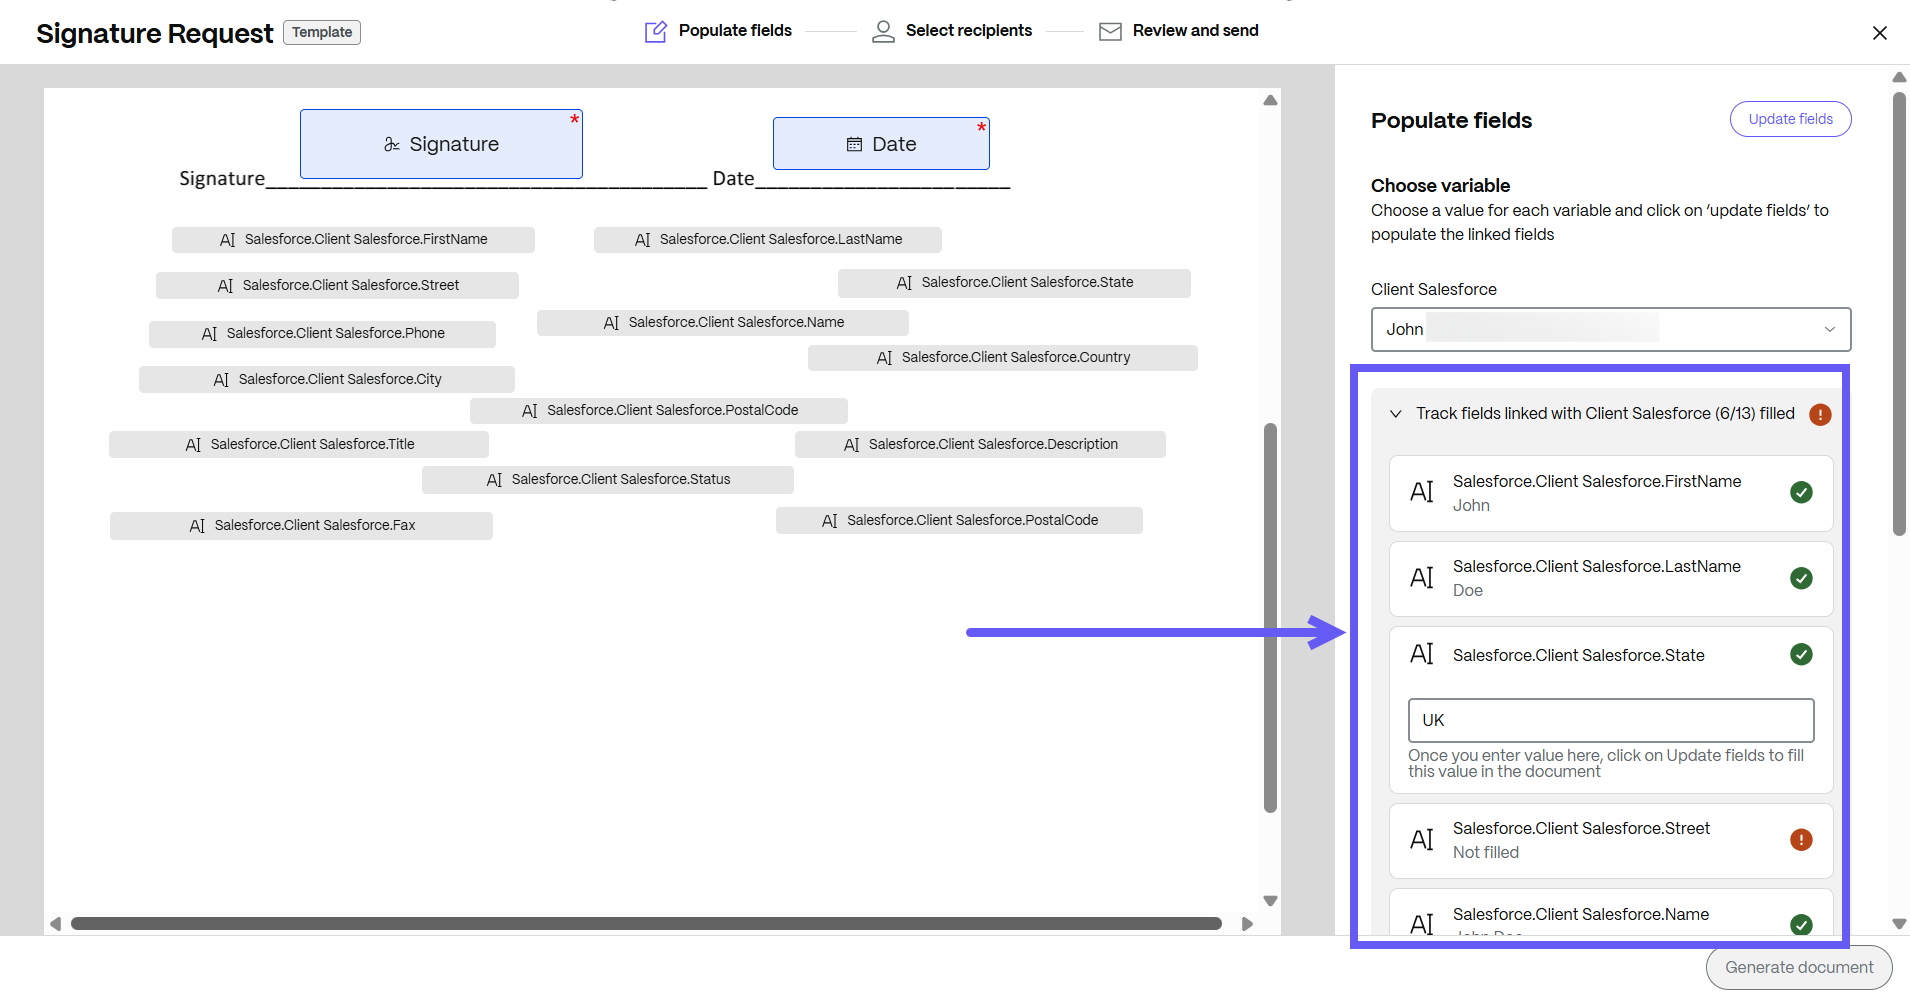
Task: Click the document vertical scrollbar thumb
Action: 1270,618
